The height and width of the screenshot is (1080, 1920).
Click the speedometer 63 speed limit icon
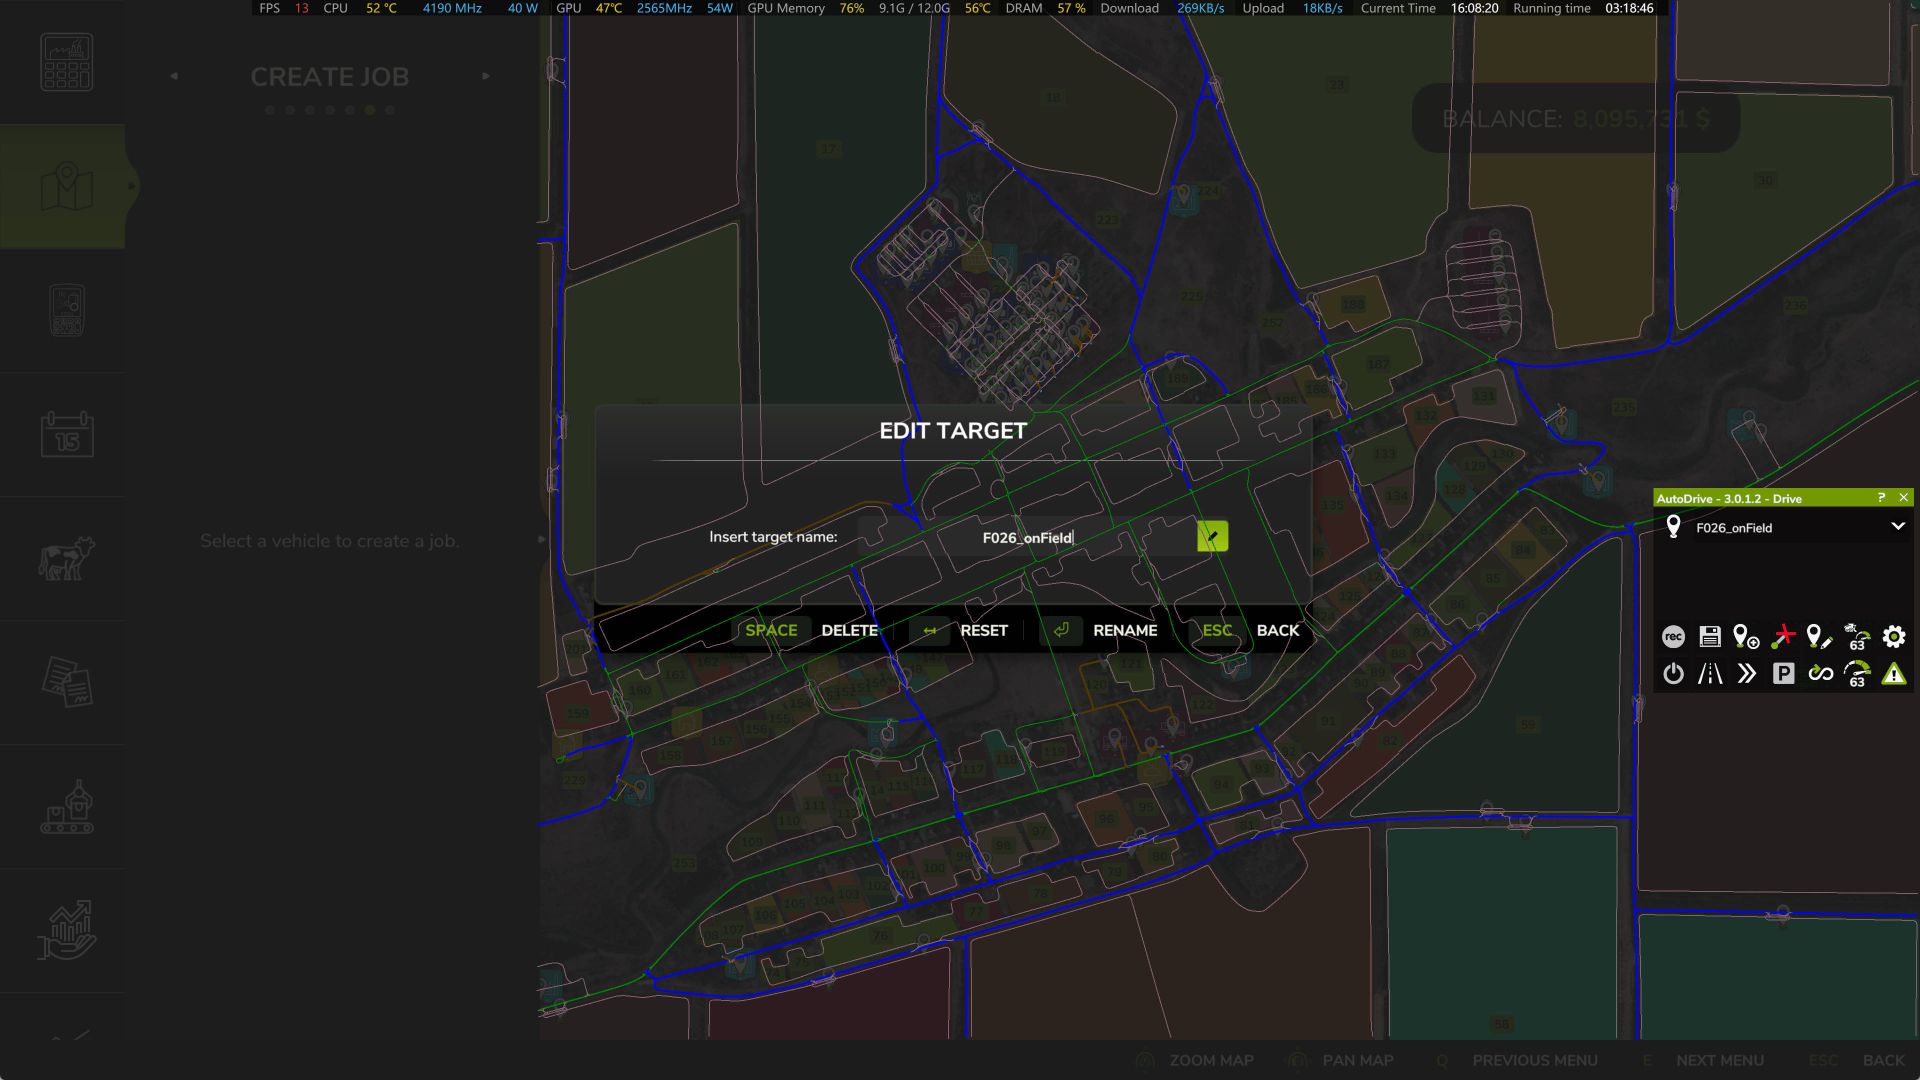tap(1857, 674)
